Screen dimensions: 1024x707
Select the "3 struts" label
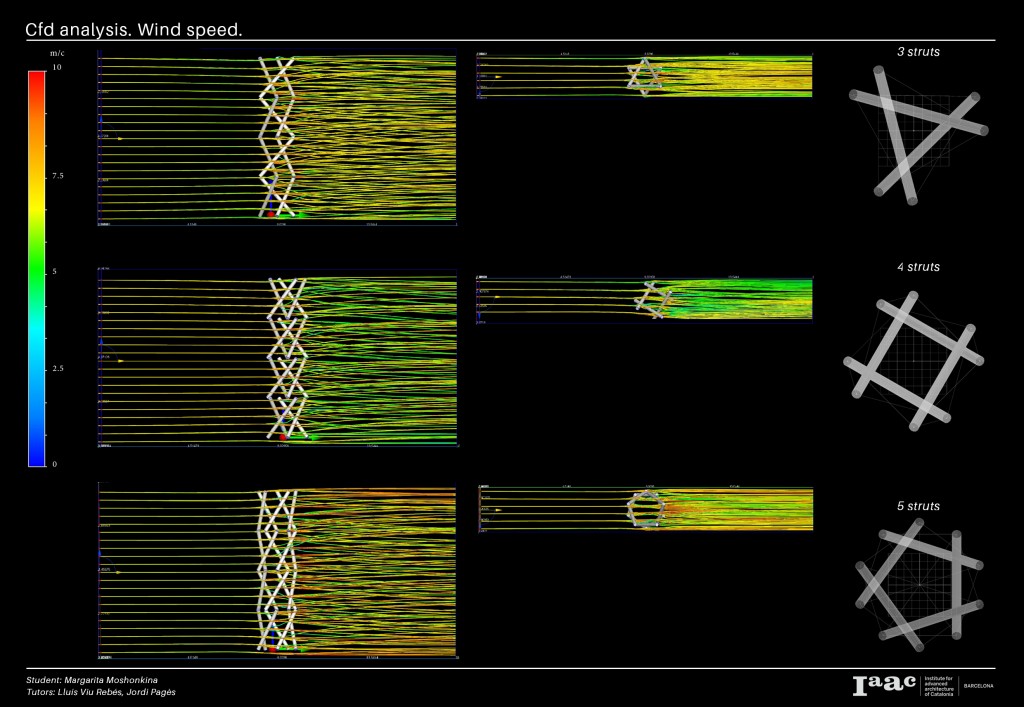918,50
